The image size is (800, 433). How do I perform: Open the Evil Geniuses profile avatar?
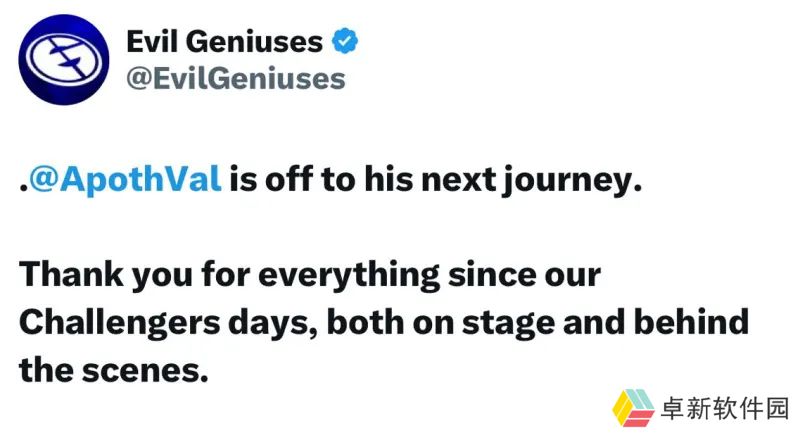click(x=64, y=60)
